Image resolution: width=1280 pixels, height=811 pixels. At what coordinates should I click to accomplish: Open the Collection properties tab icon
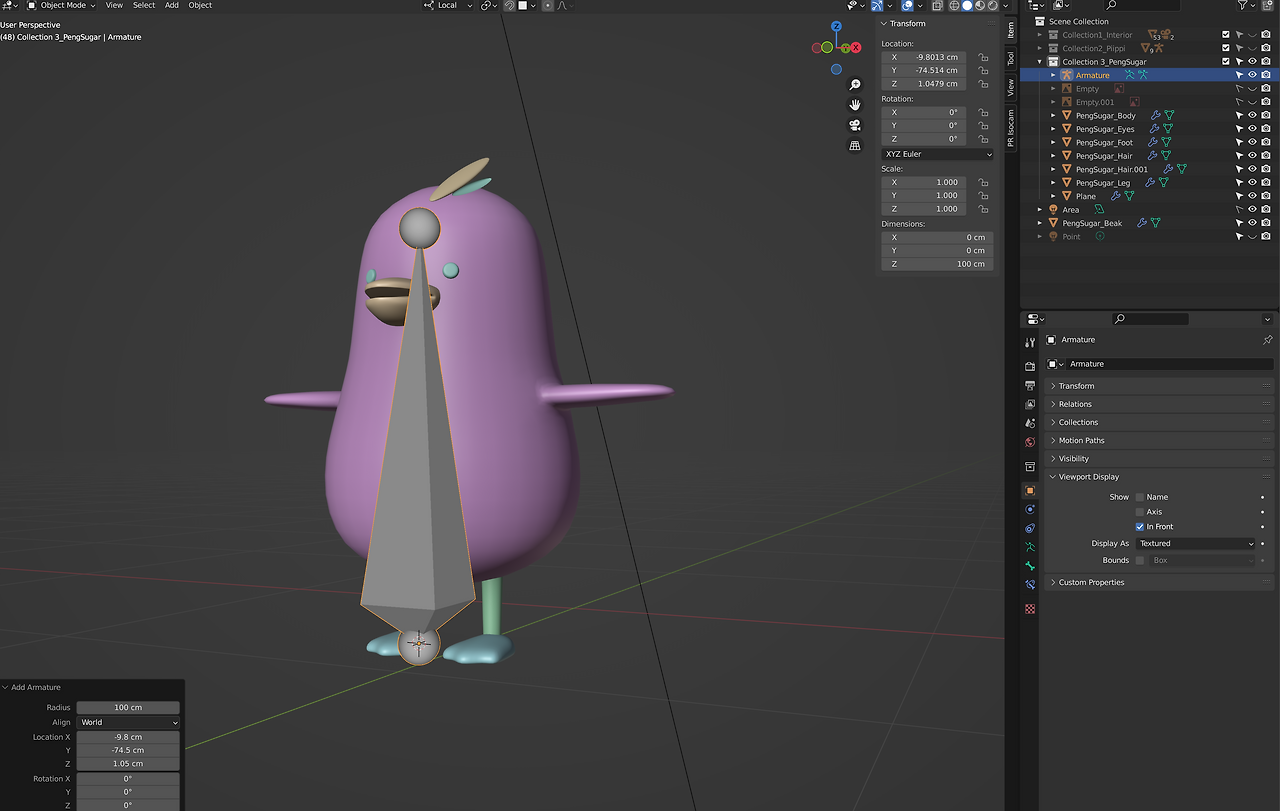[1030, 466]
